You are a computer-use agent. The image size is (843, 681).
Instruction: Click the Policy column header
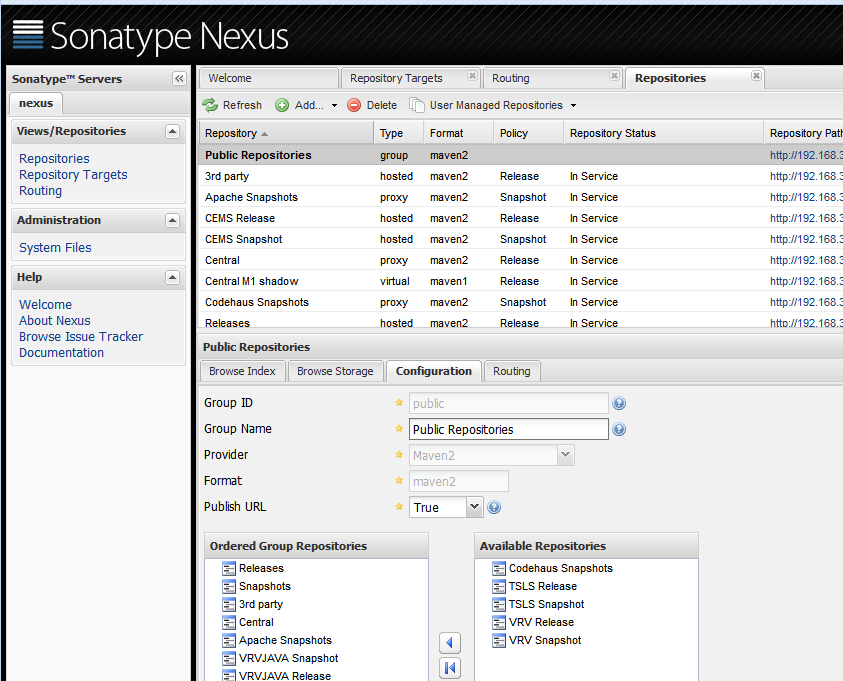[528, 133]
